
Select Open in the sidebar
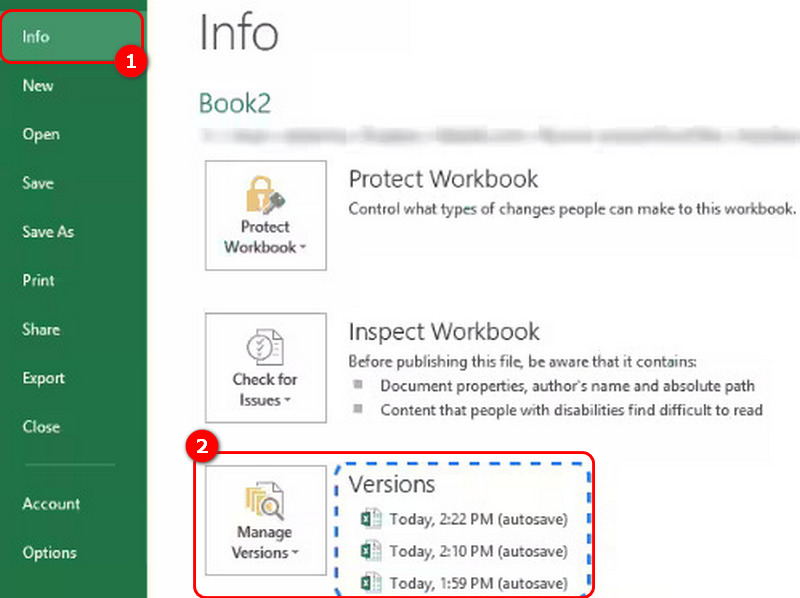coord(39,134)
